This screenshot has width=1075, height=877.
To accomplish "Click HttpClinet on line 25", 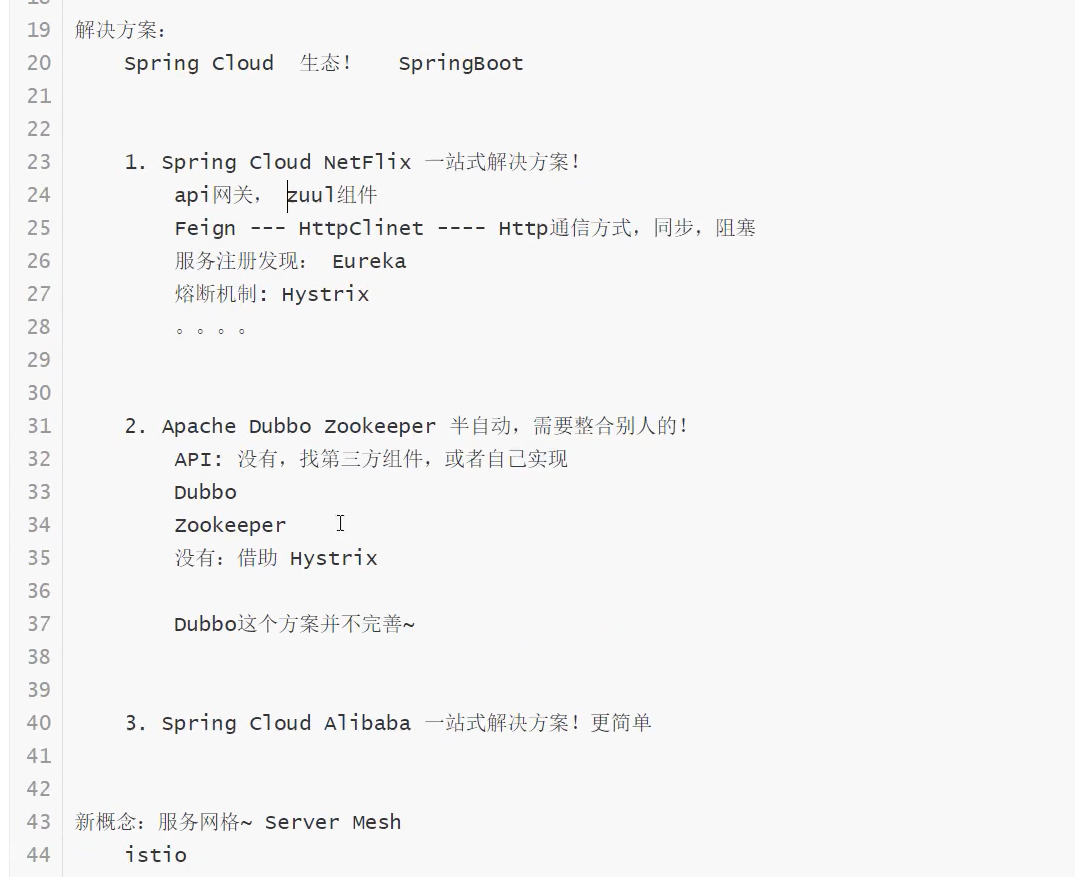I will [360, 229].
